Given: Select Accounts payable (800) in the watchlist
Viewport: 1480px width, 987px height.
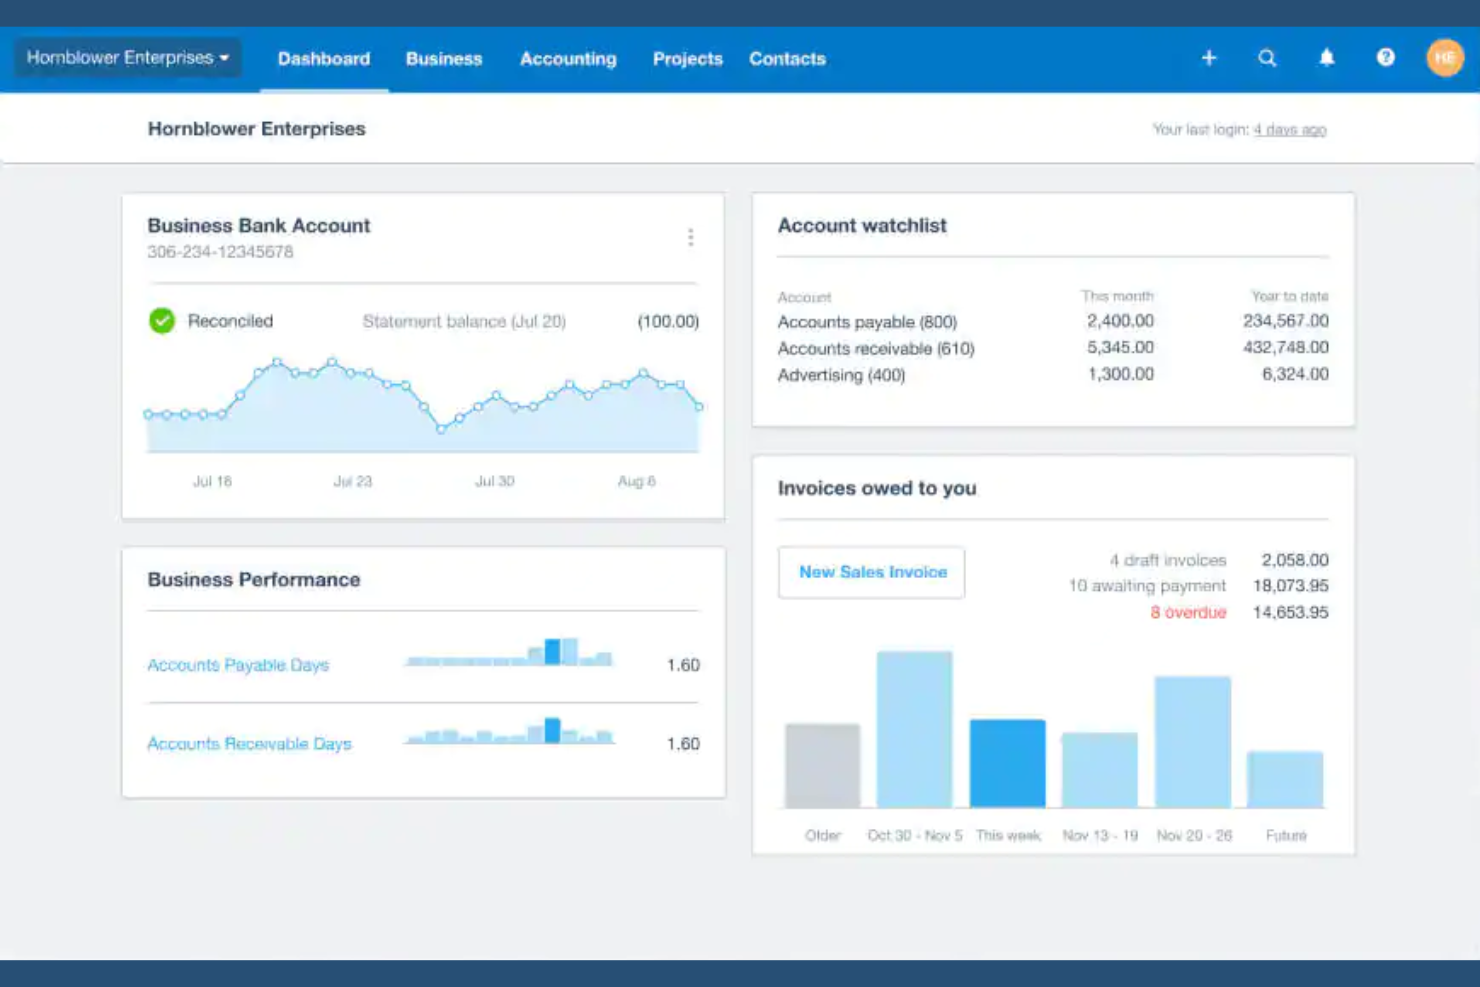Looking at the screenshot, I should [866, 321].
